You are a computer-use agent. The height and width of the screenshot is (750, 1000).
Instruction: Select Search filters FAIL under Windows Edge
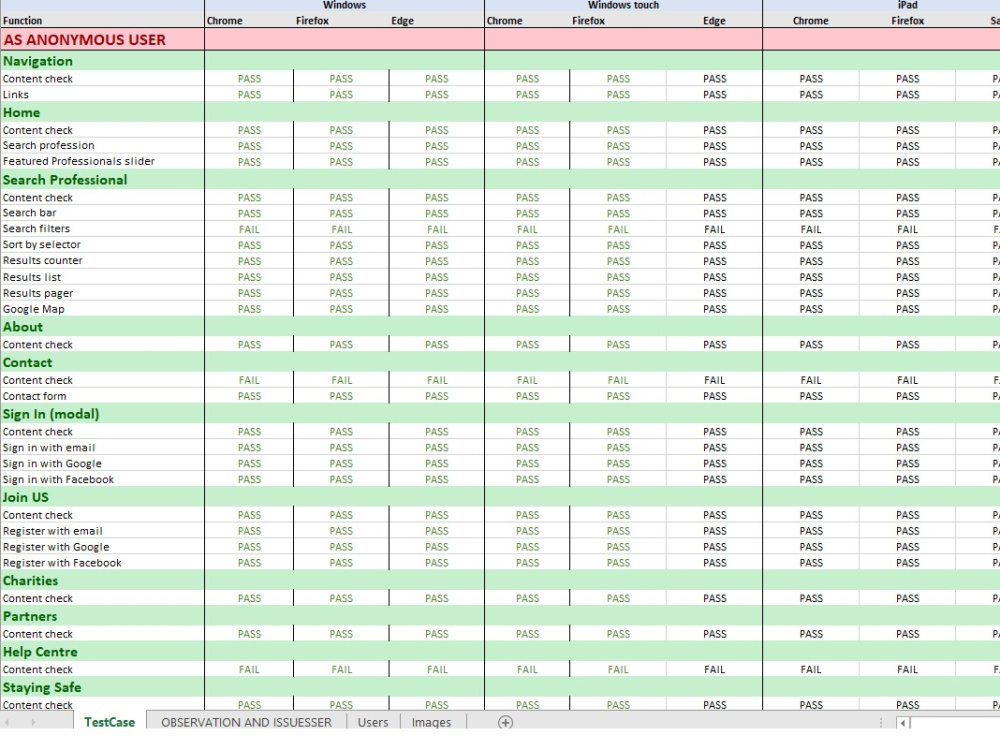coord(437,229)
